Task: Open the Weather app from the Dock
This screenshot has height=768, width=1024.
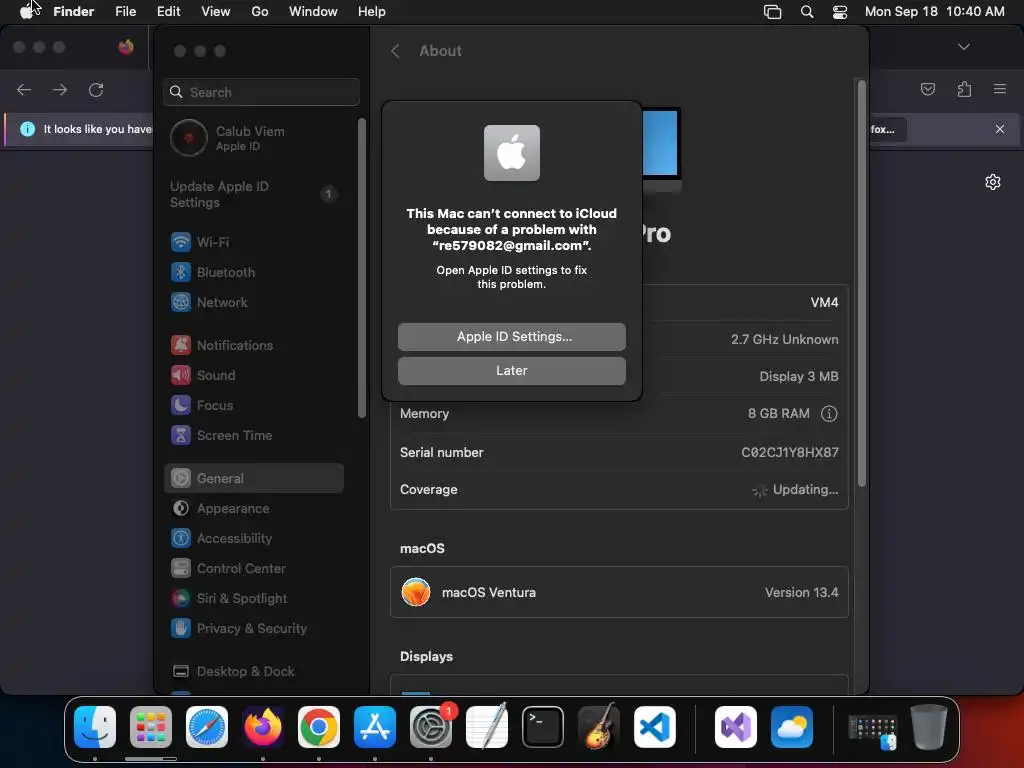Action: (792, 727)
